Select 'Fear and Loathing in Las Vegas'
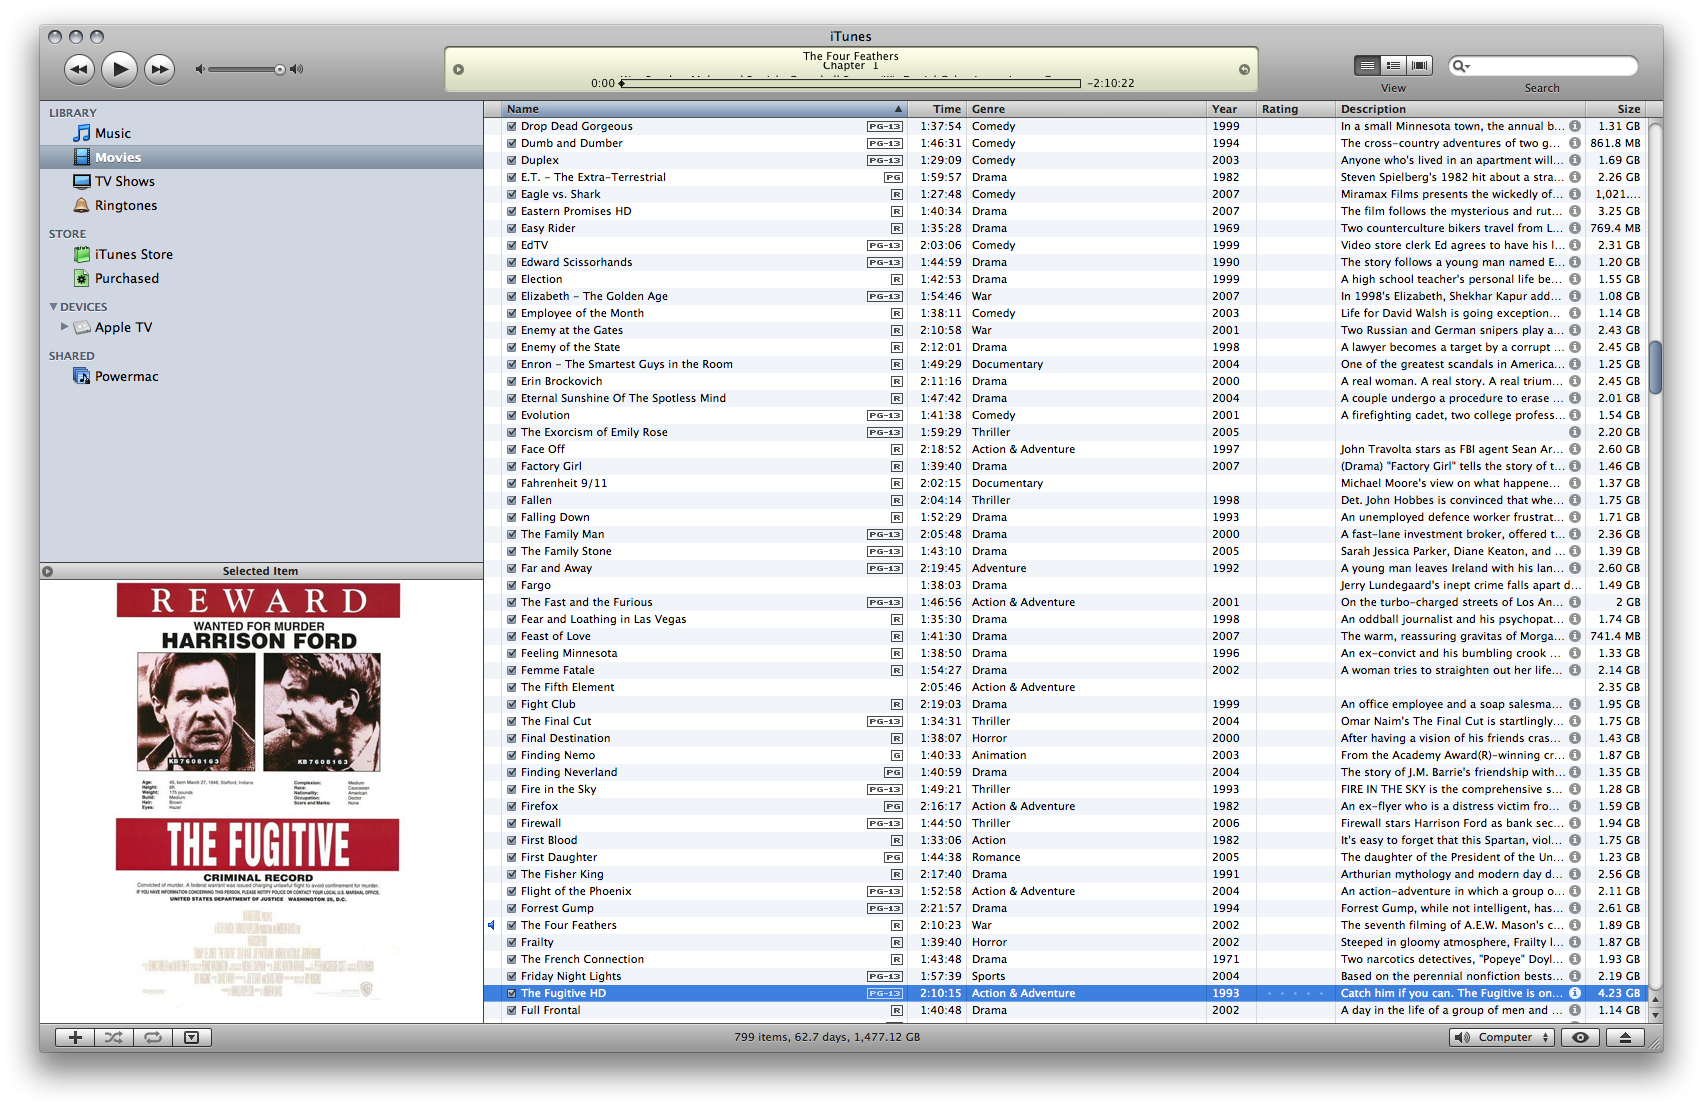 coord(1067,619)
